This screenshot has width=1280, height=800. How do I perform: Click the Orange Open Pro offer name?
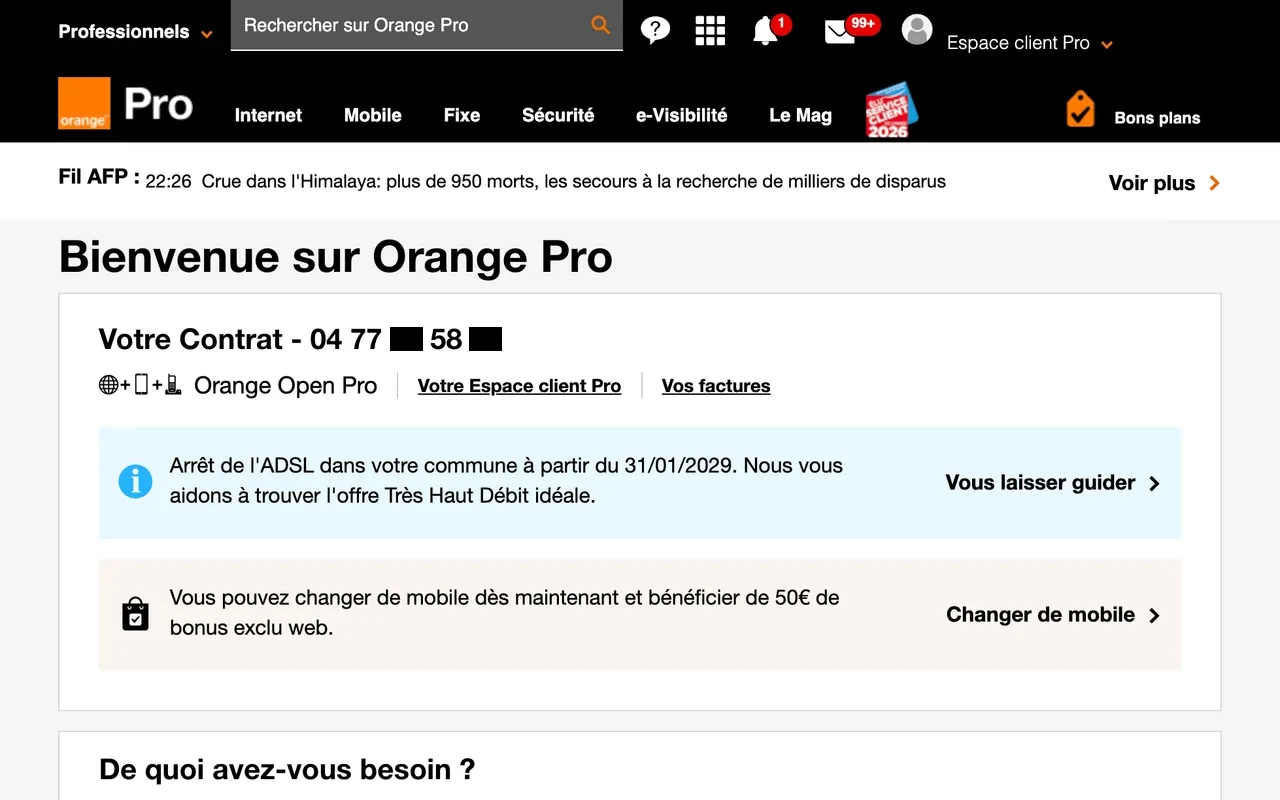tap(285, 386)
